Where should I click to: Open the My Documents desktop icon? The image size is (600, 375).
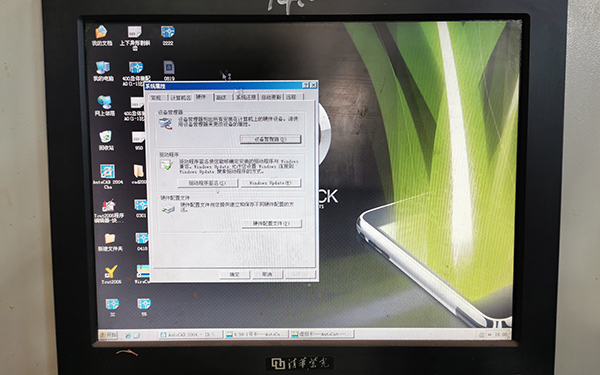tap(102, 35)
